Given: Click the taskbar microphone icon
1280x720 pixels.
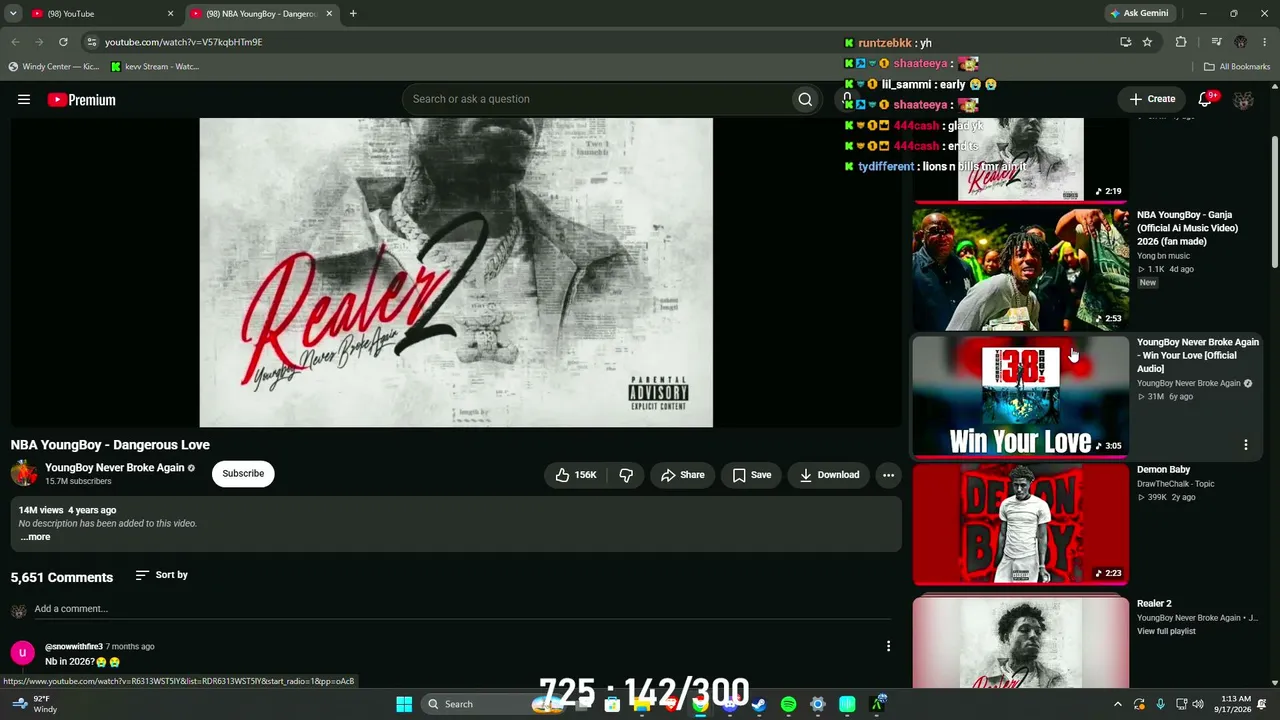Looking at the screenshot, I should pos(1160,704).
